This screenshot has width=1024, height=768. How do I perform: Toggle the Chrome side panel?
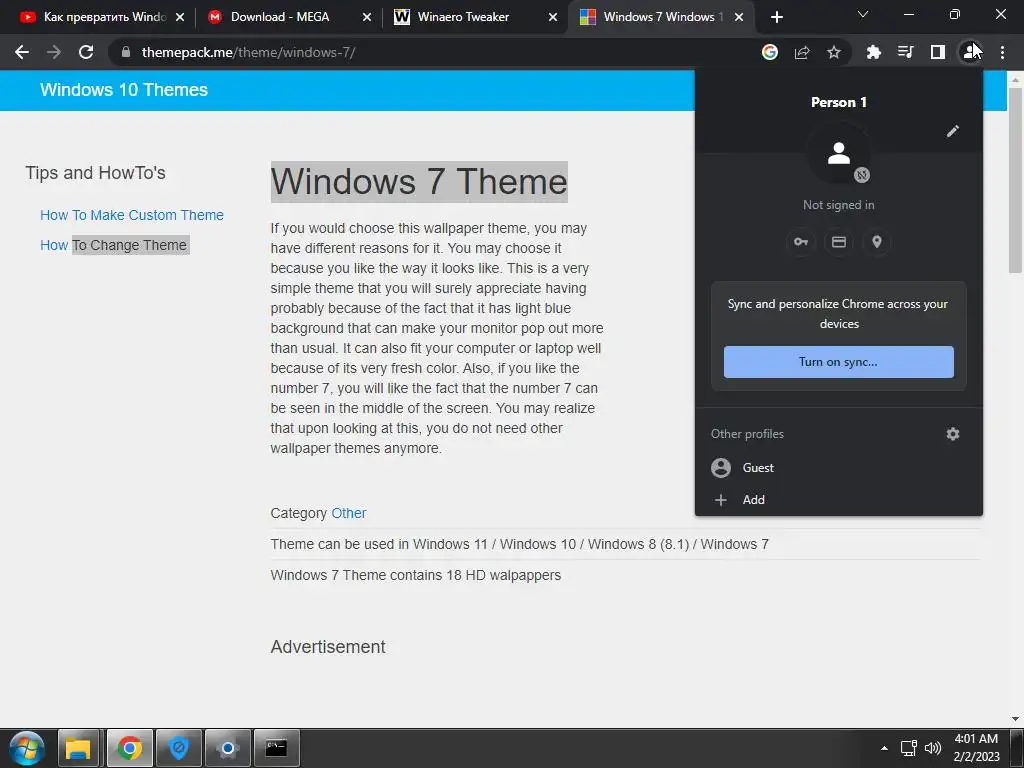tap(937, 52)
